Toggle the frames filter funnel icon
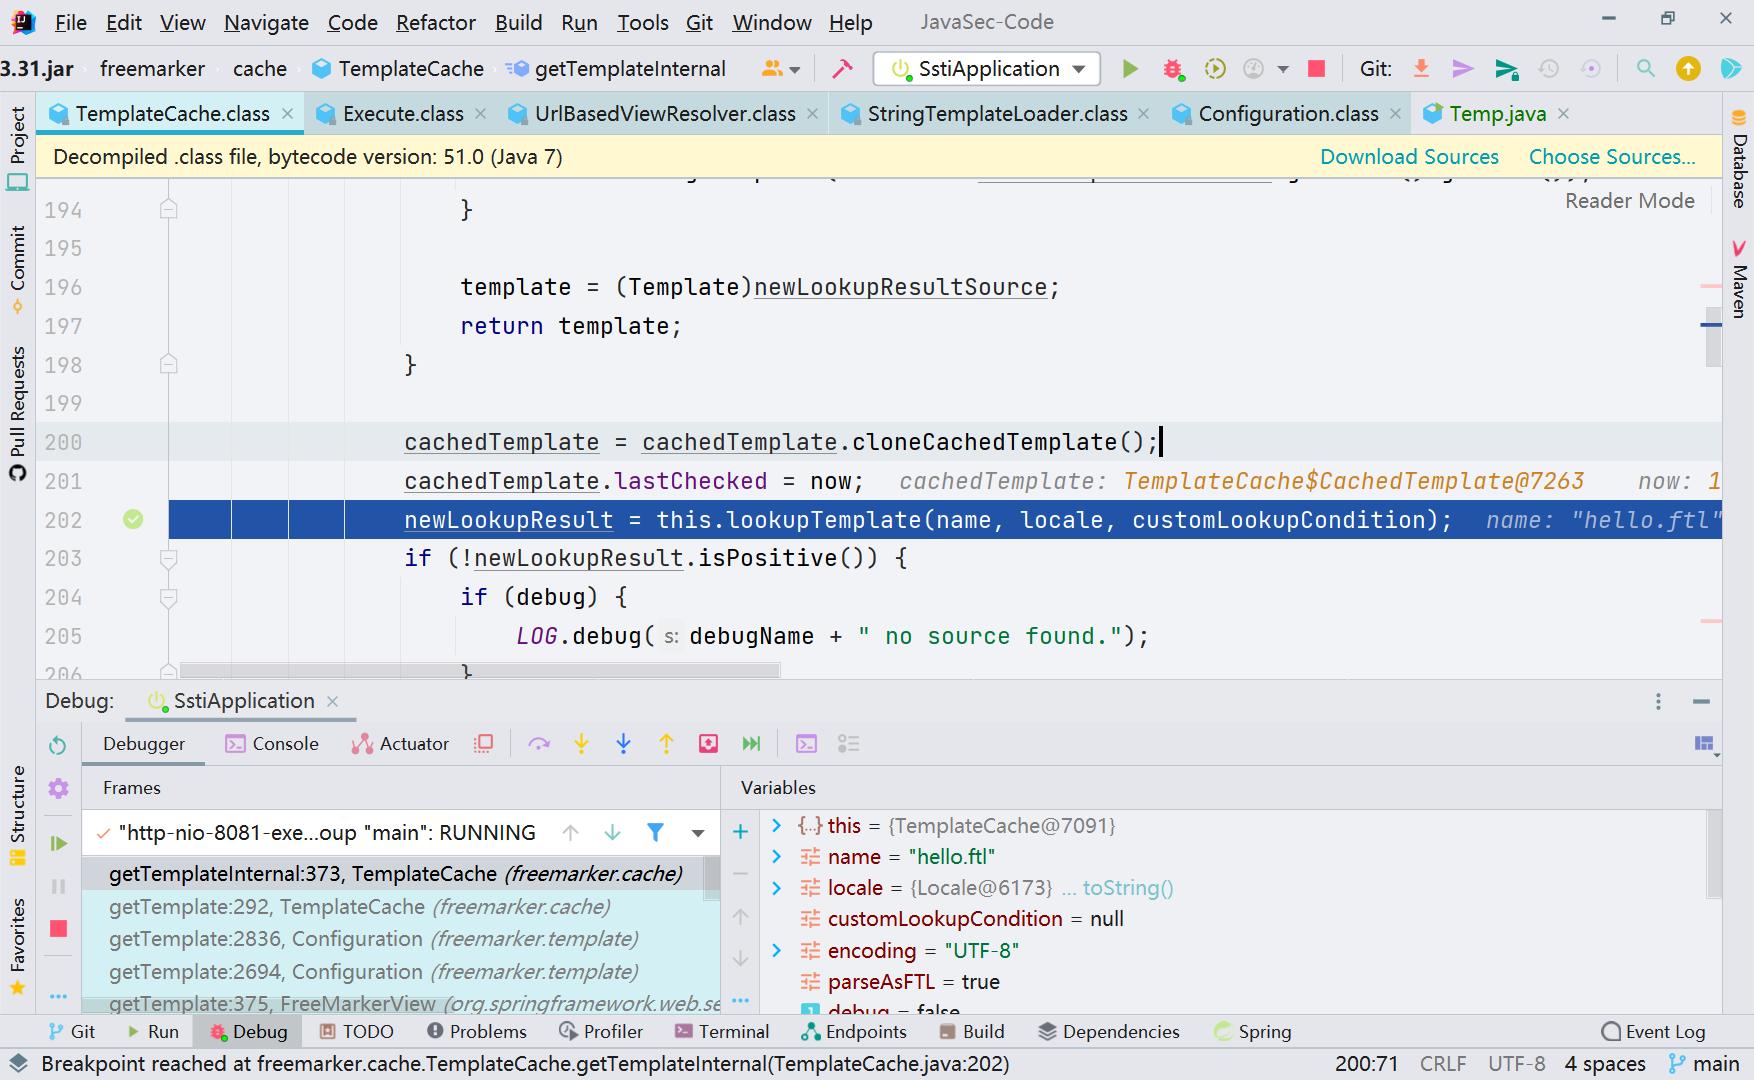1754x1080 pixels. coord(655,831)
